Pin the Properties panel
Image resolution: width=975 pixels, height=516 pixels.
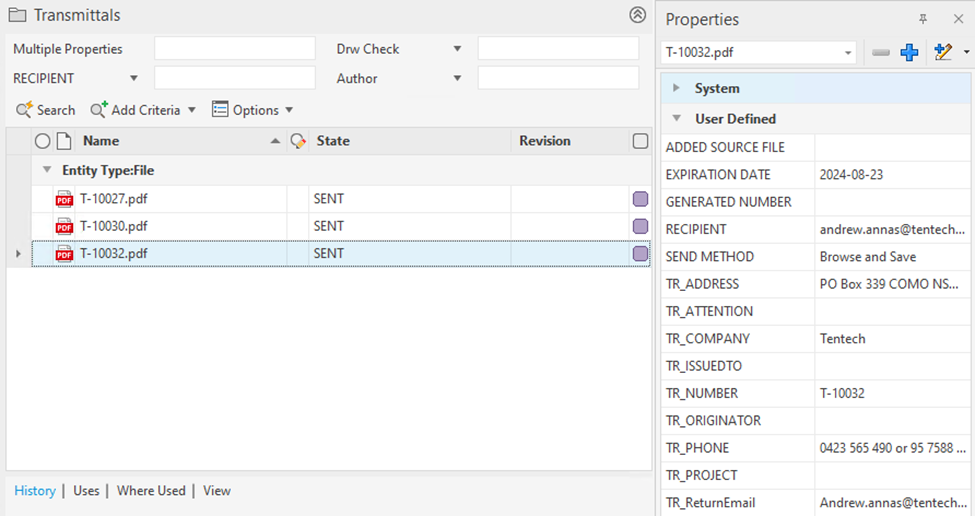pos(923,19)
